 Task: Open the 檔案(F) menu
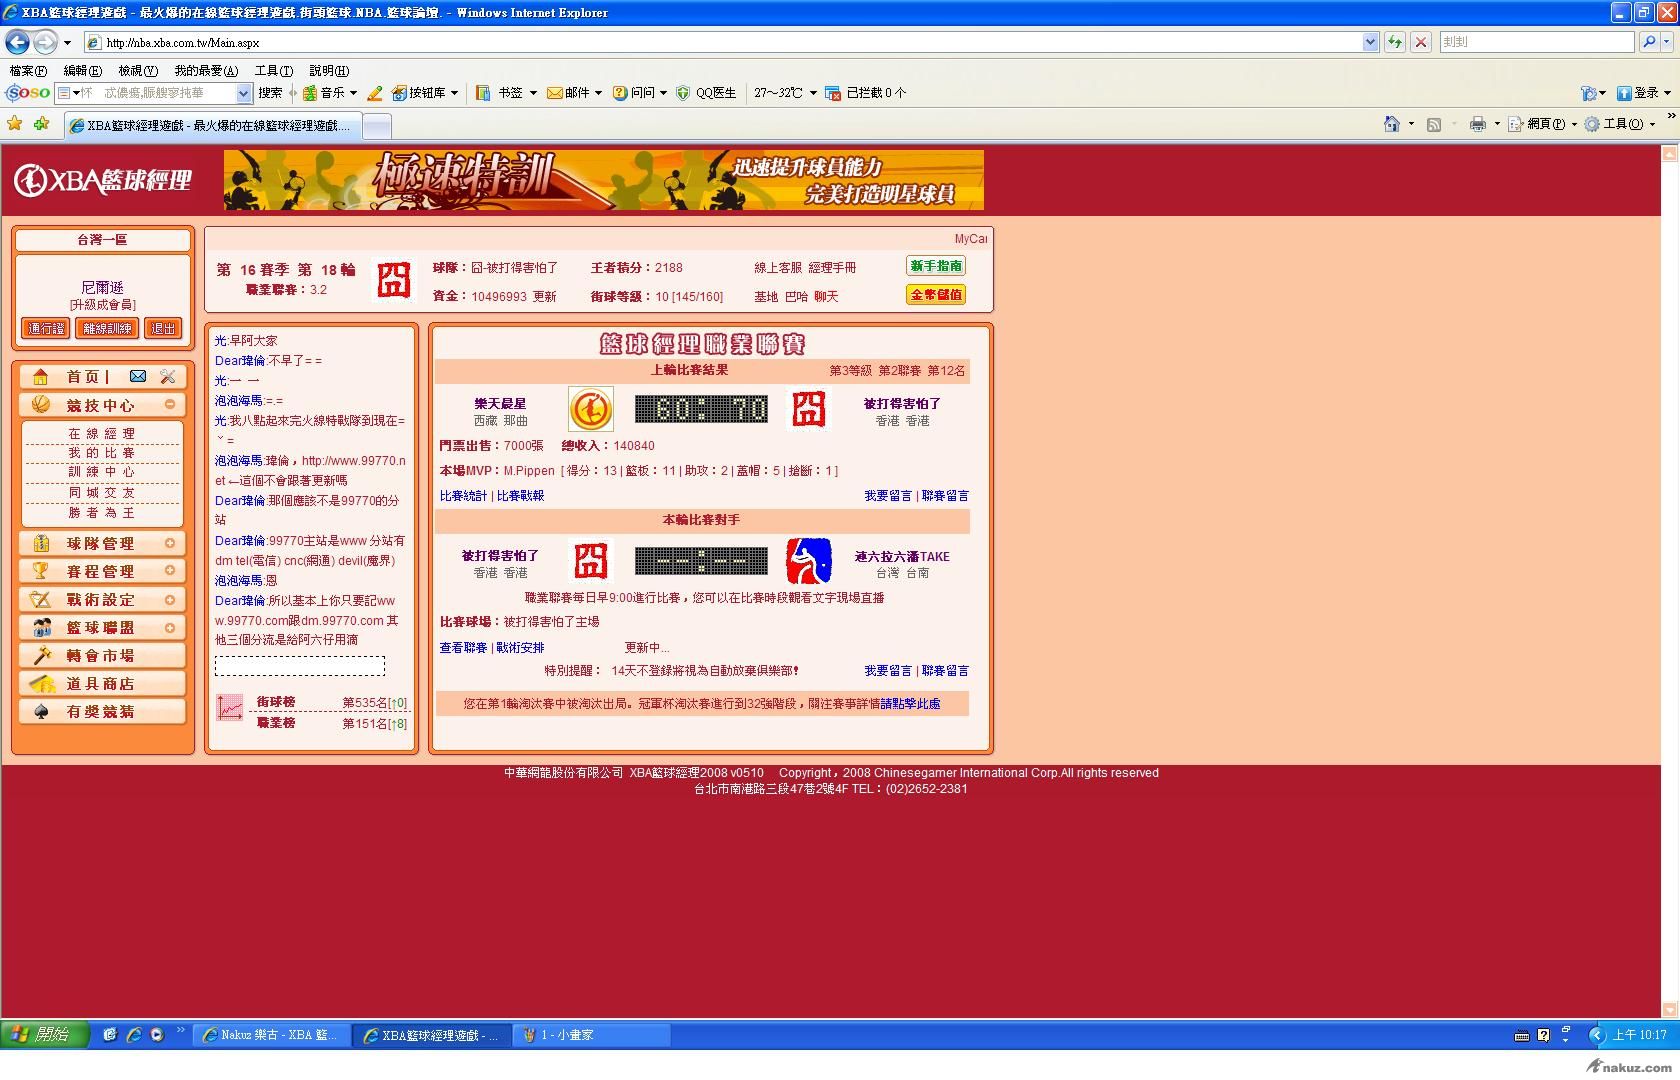point(28,71)
